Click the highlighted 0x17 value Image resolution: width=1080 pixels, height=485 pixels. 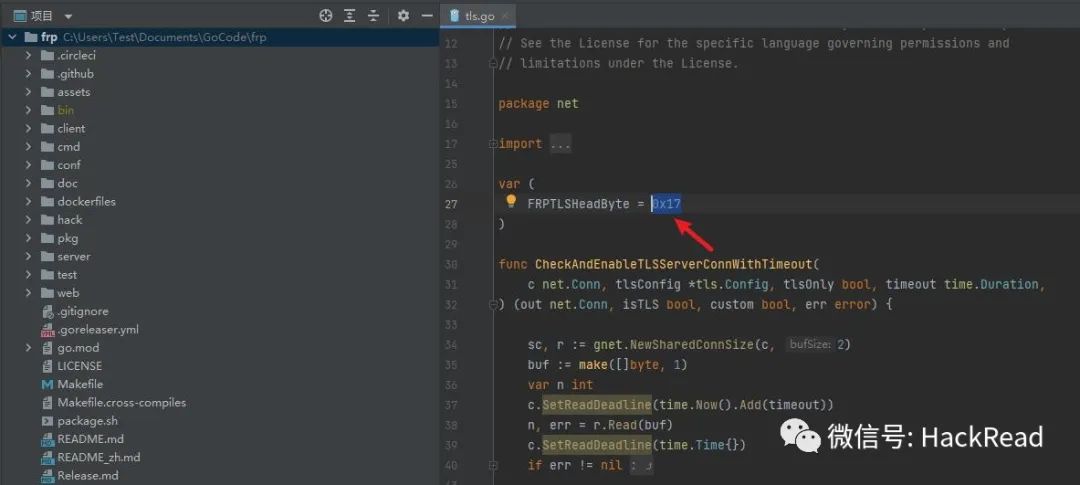pos(667,204)
